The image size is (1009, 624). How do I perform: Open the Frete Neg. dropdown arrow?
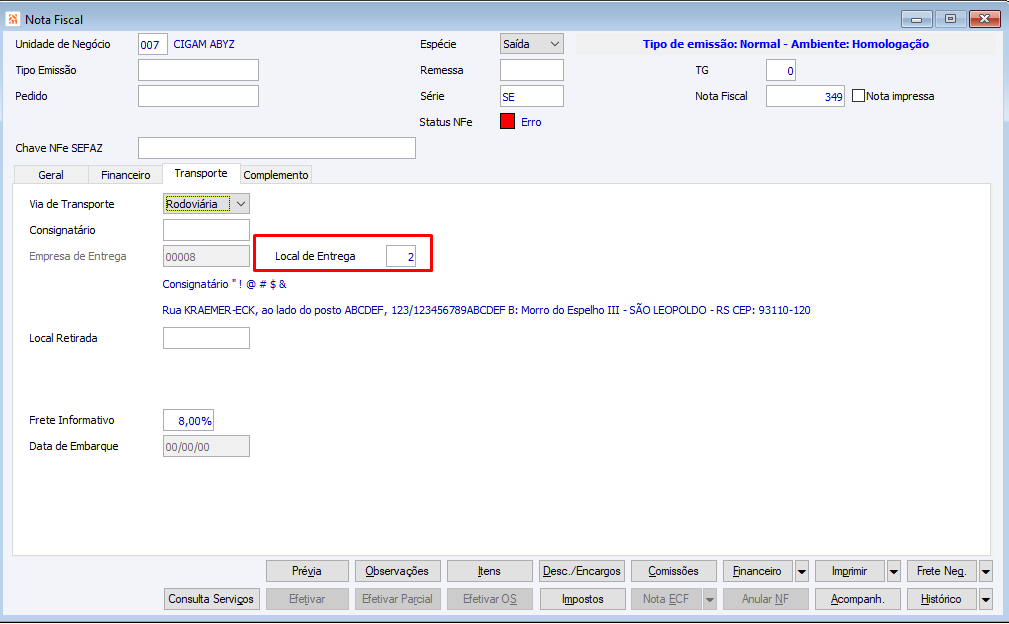click(x=986, y=571)
